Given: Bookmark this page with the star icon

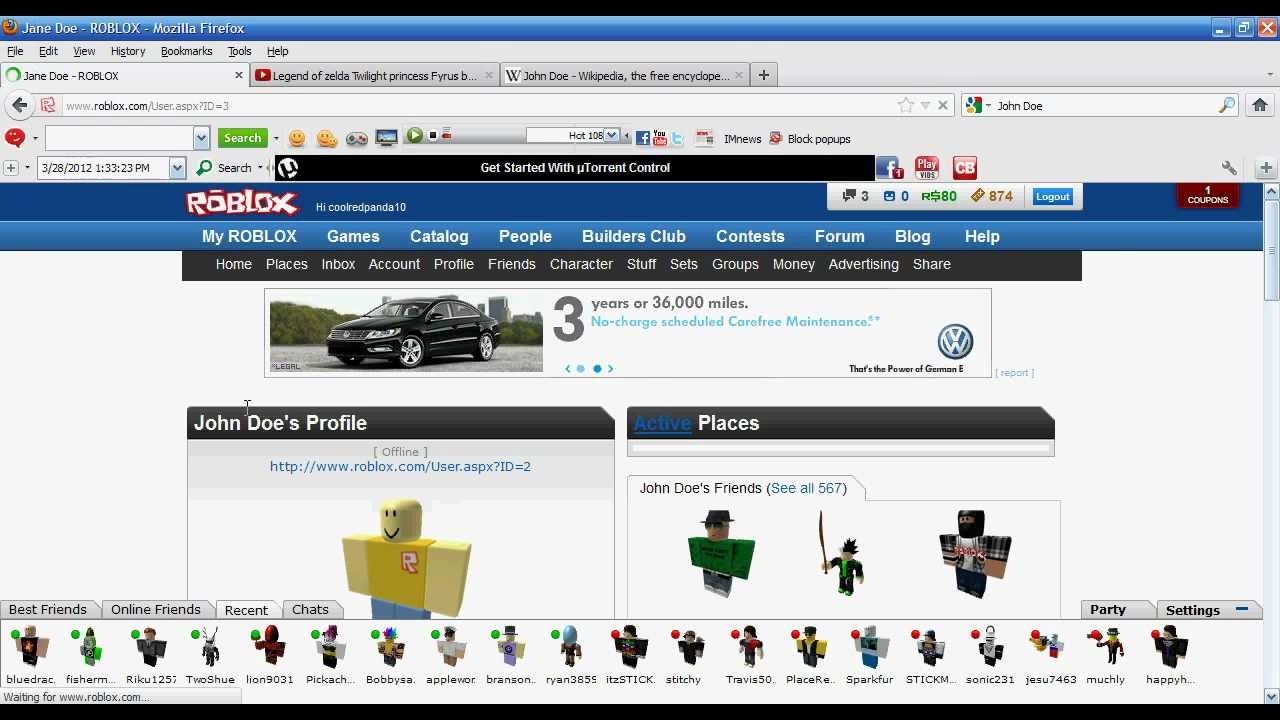Looking at the screenshot, I should coord(905,105).
